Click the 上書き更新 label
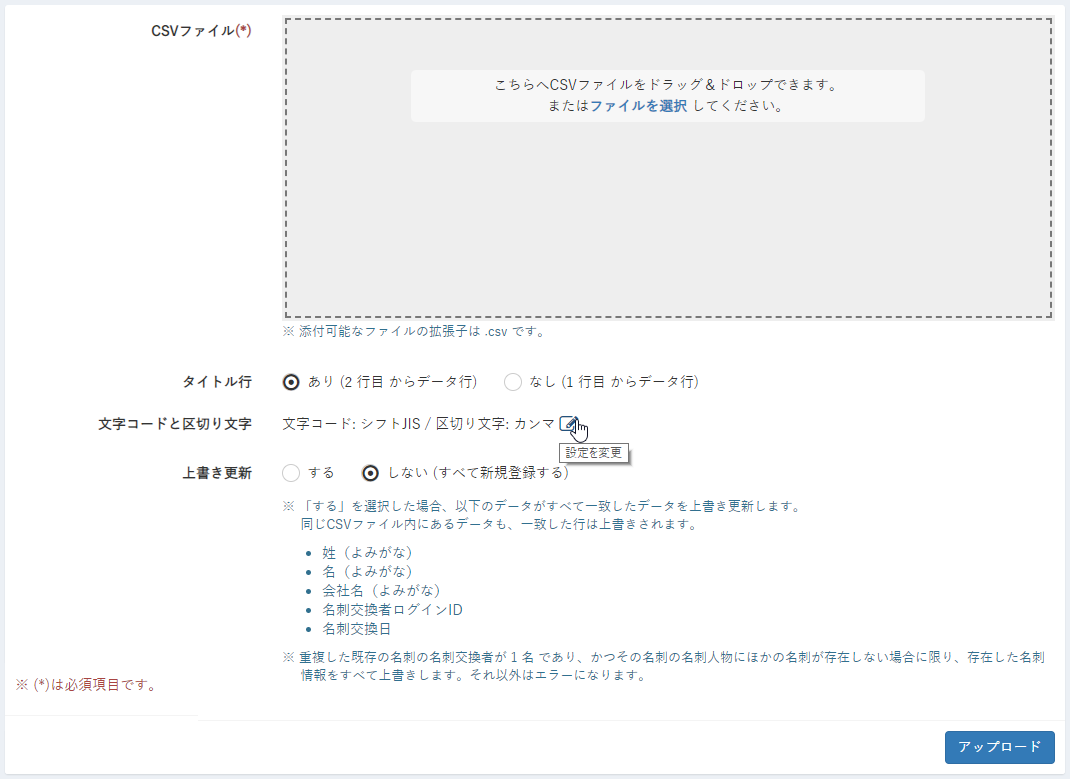The height and width of the screenshot is (779, 1070). tap(217, 473)
